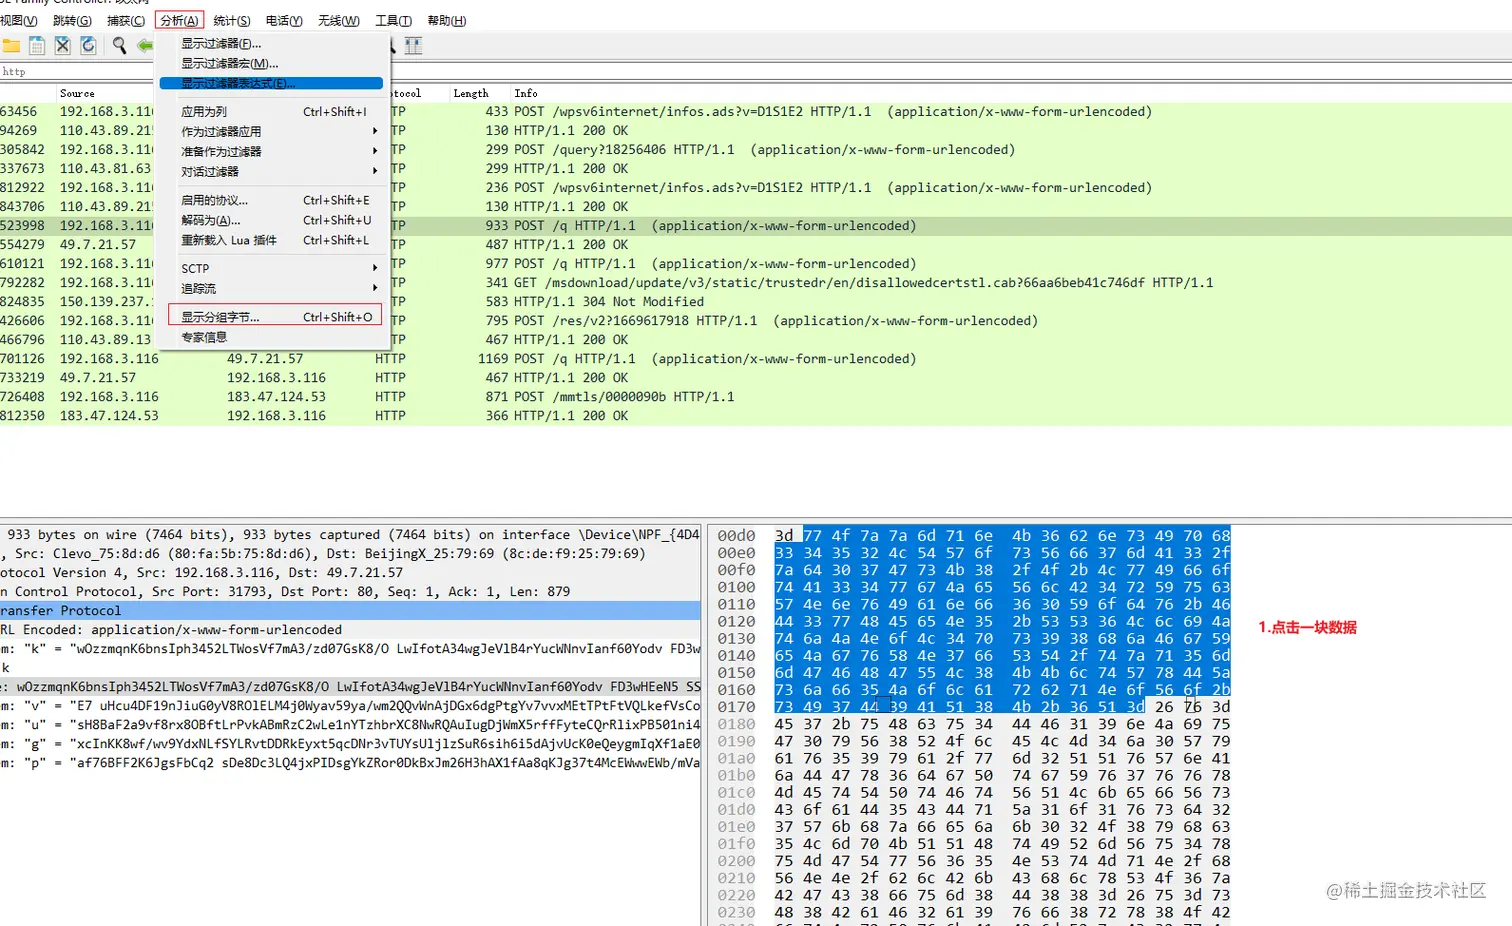Screen dimensions: 1512x926
Task: Open the 工具(T) menu
Action: (x=393, y=20)
